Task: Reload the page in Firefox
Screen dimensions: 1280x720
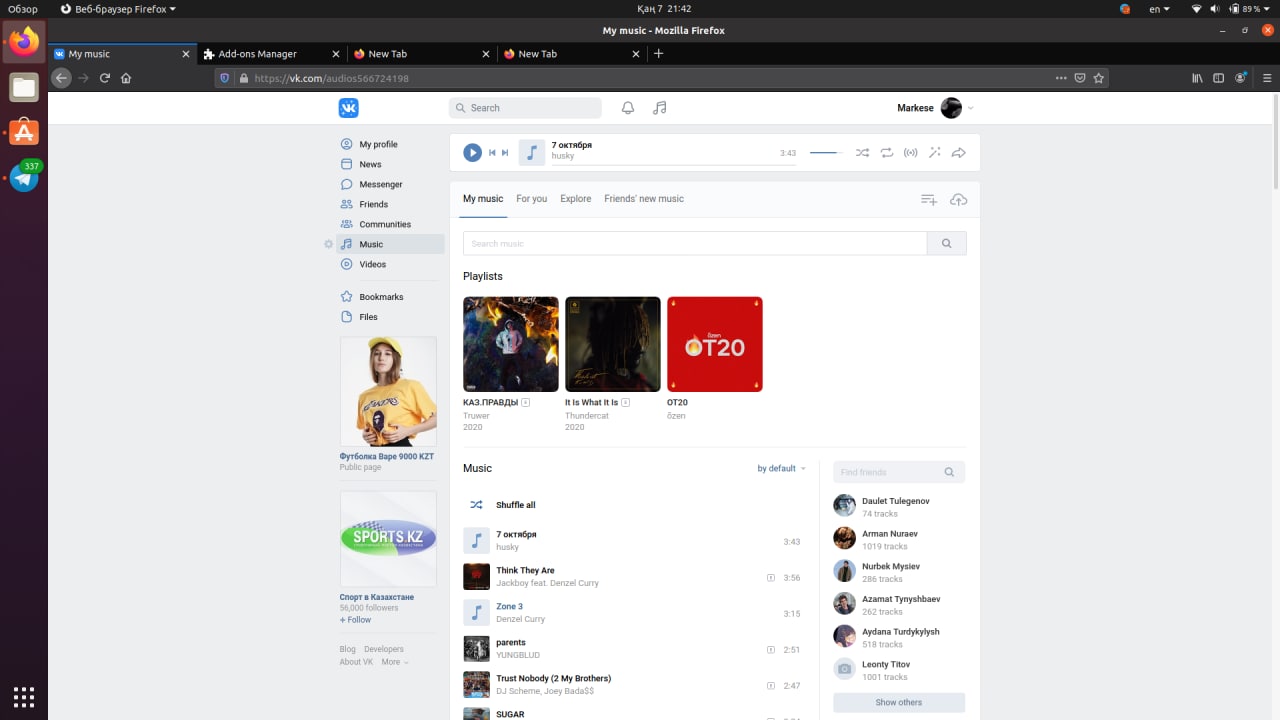Action: click(104, 78)
